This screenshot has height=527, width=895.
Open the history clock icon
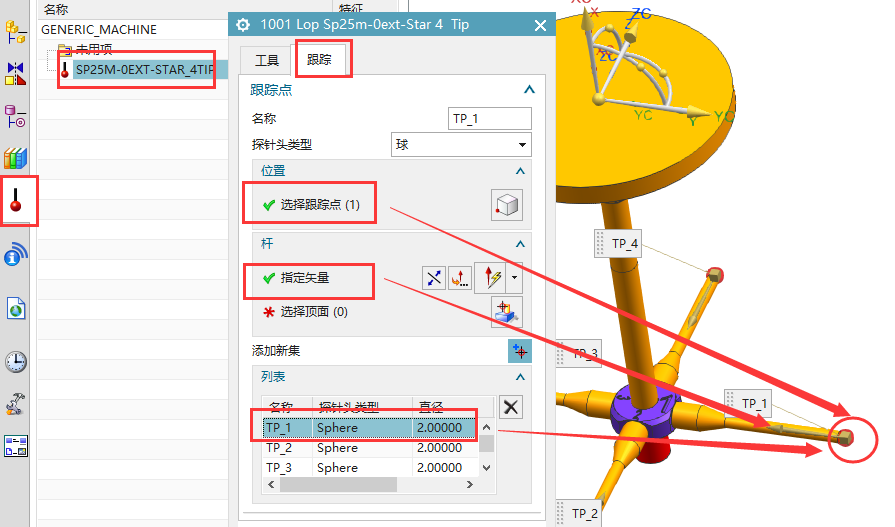(x=16, y=361)
